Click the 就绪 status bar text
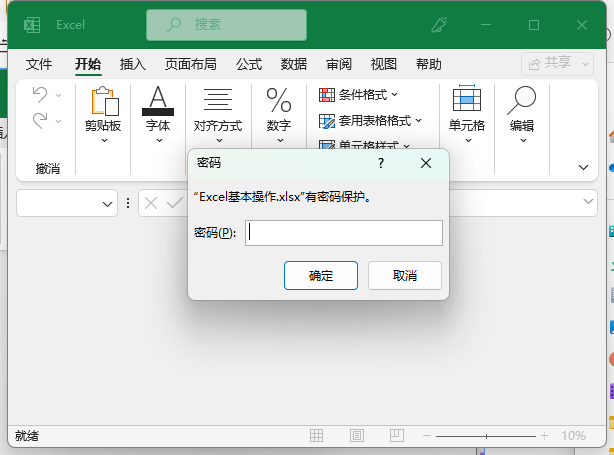The width and height of the screenshot is (614, 455). [x=27, y=436]
